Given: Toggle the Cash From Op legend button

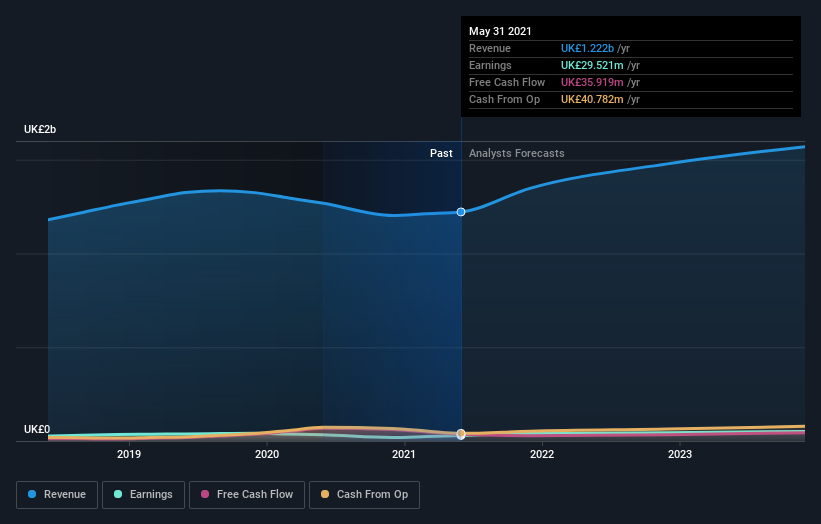Looking at the screenshot, I should 364,495.
